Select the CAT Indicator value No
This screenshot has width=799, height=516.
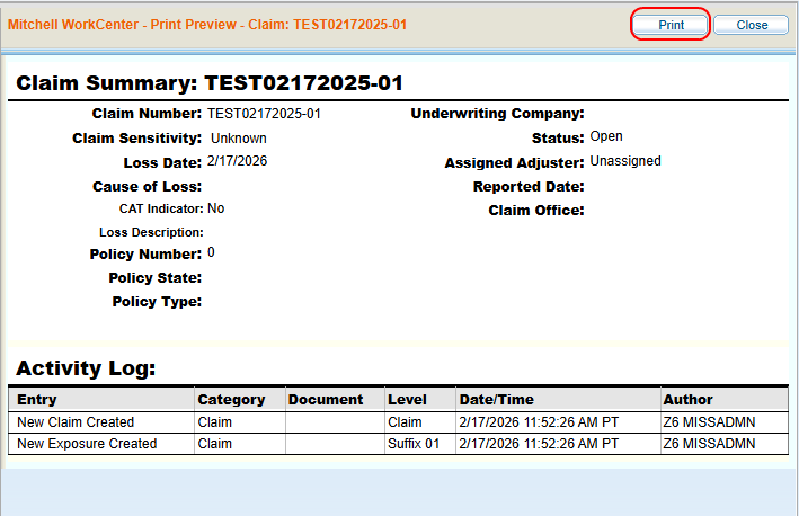[x=215, y=208]
